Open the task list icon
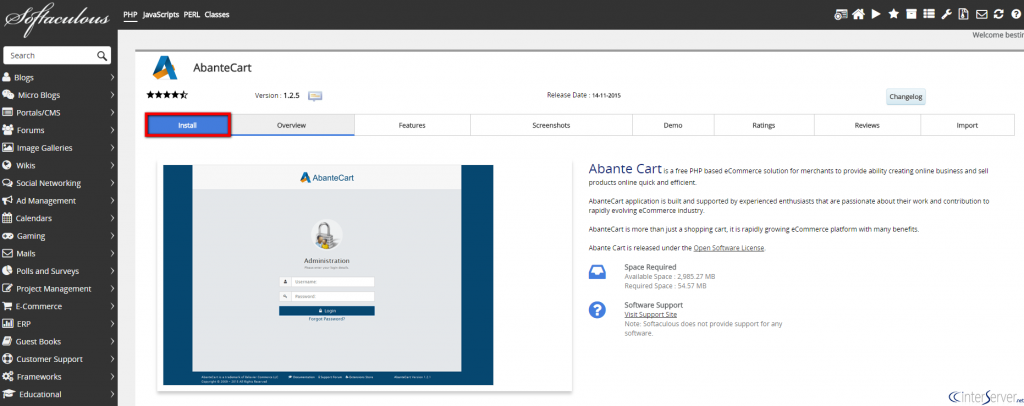Viewport: 1024px width, 406px height. point(929,14)
